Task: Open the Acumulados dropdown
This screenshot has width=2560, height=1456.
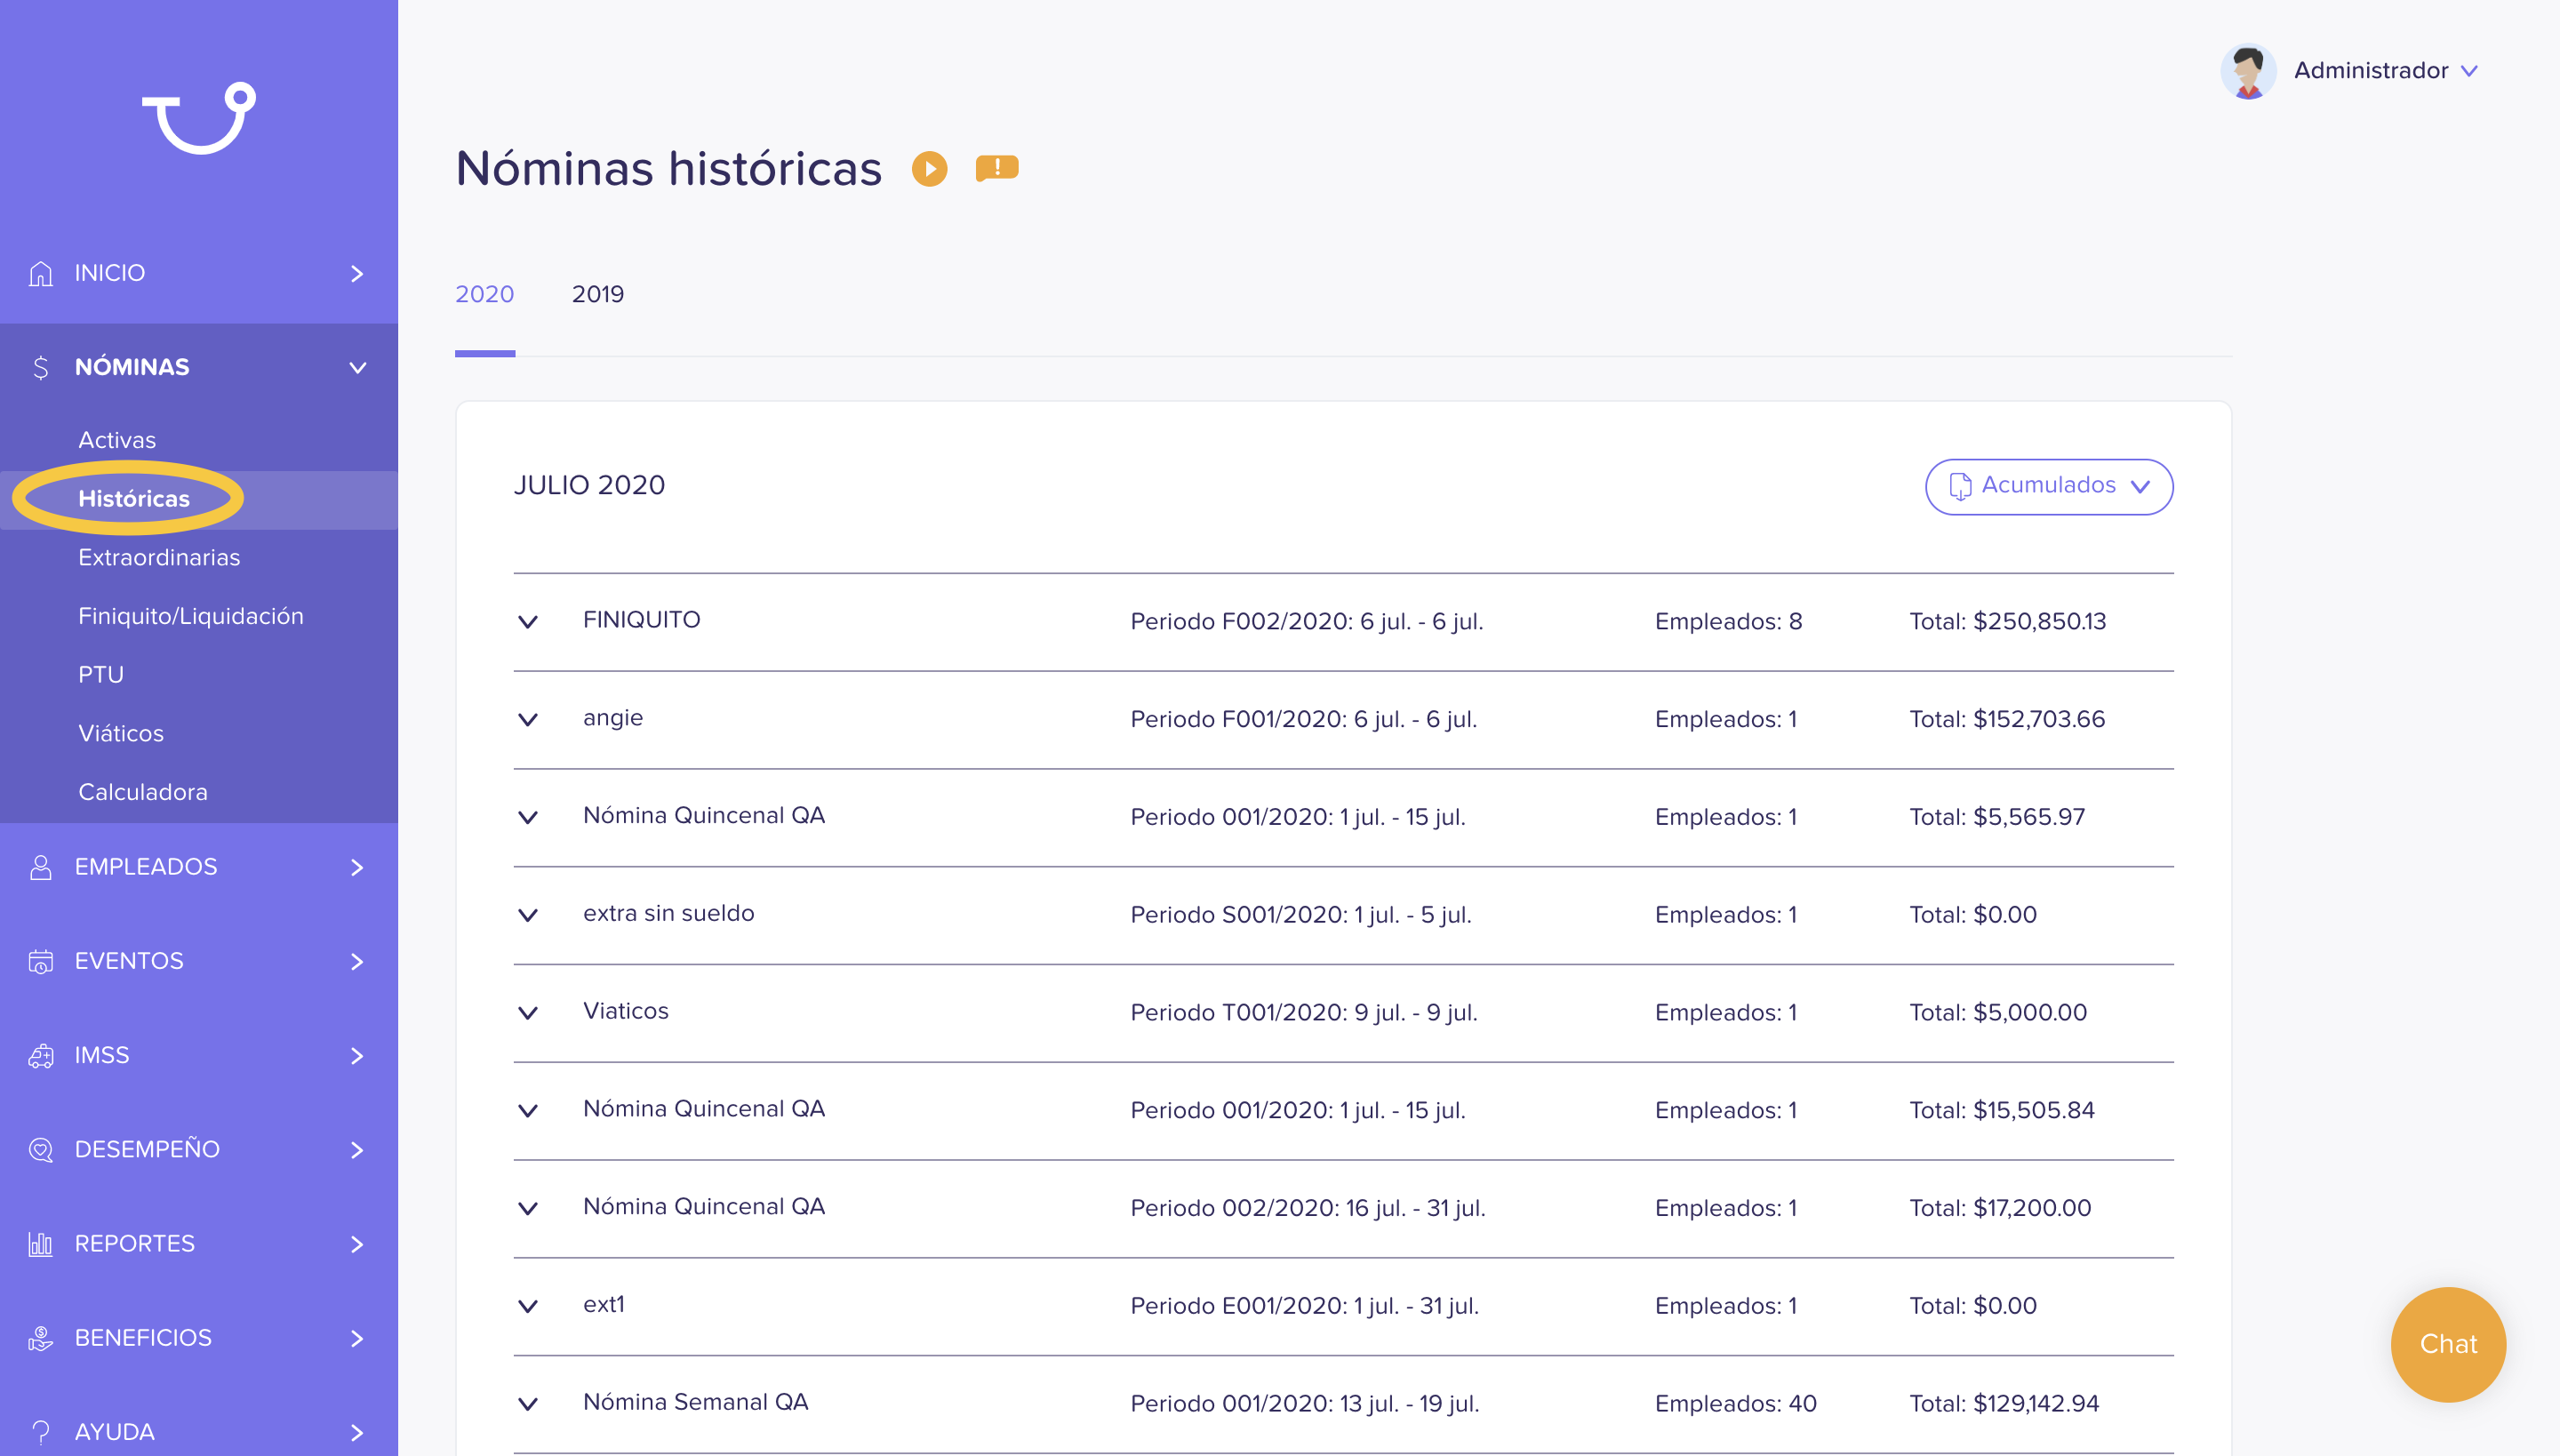Action: 2049,487
